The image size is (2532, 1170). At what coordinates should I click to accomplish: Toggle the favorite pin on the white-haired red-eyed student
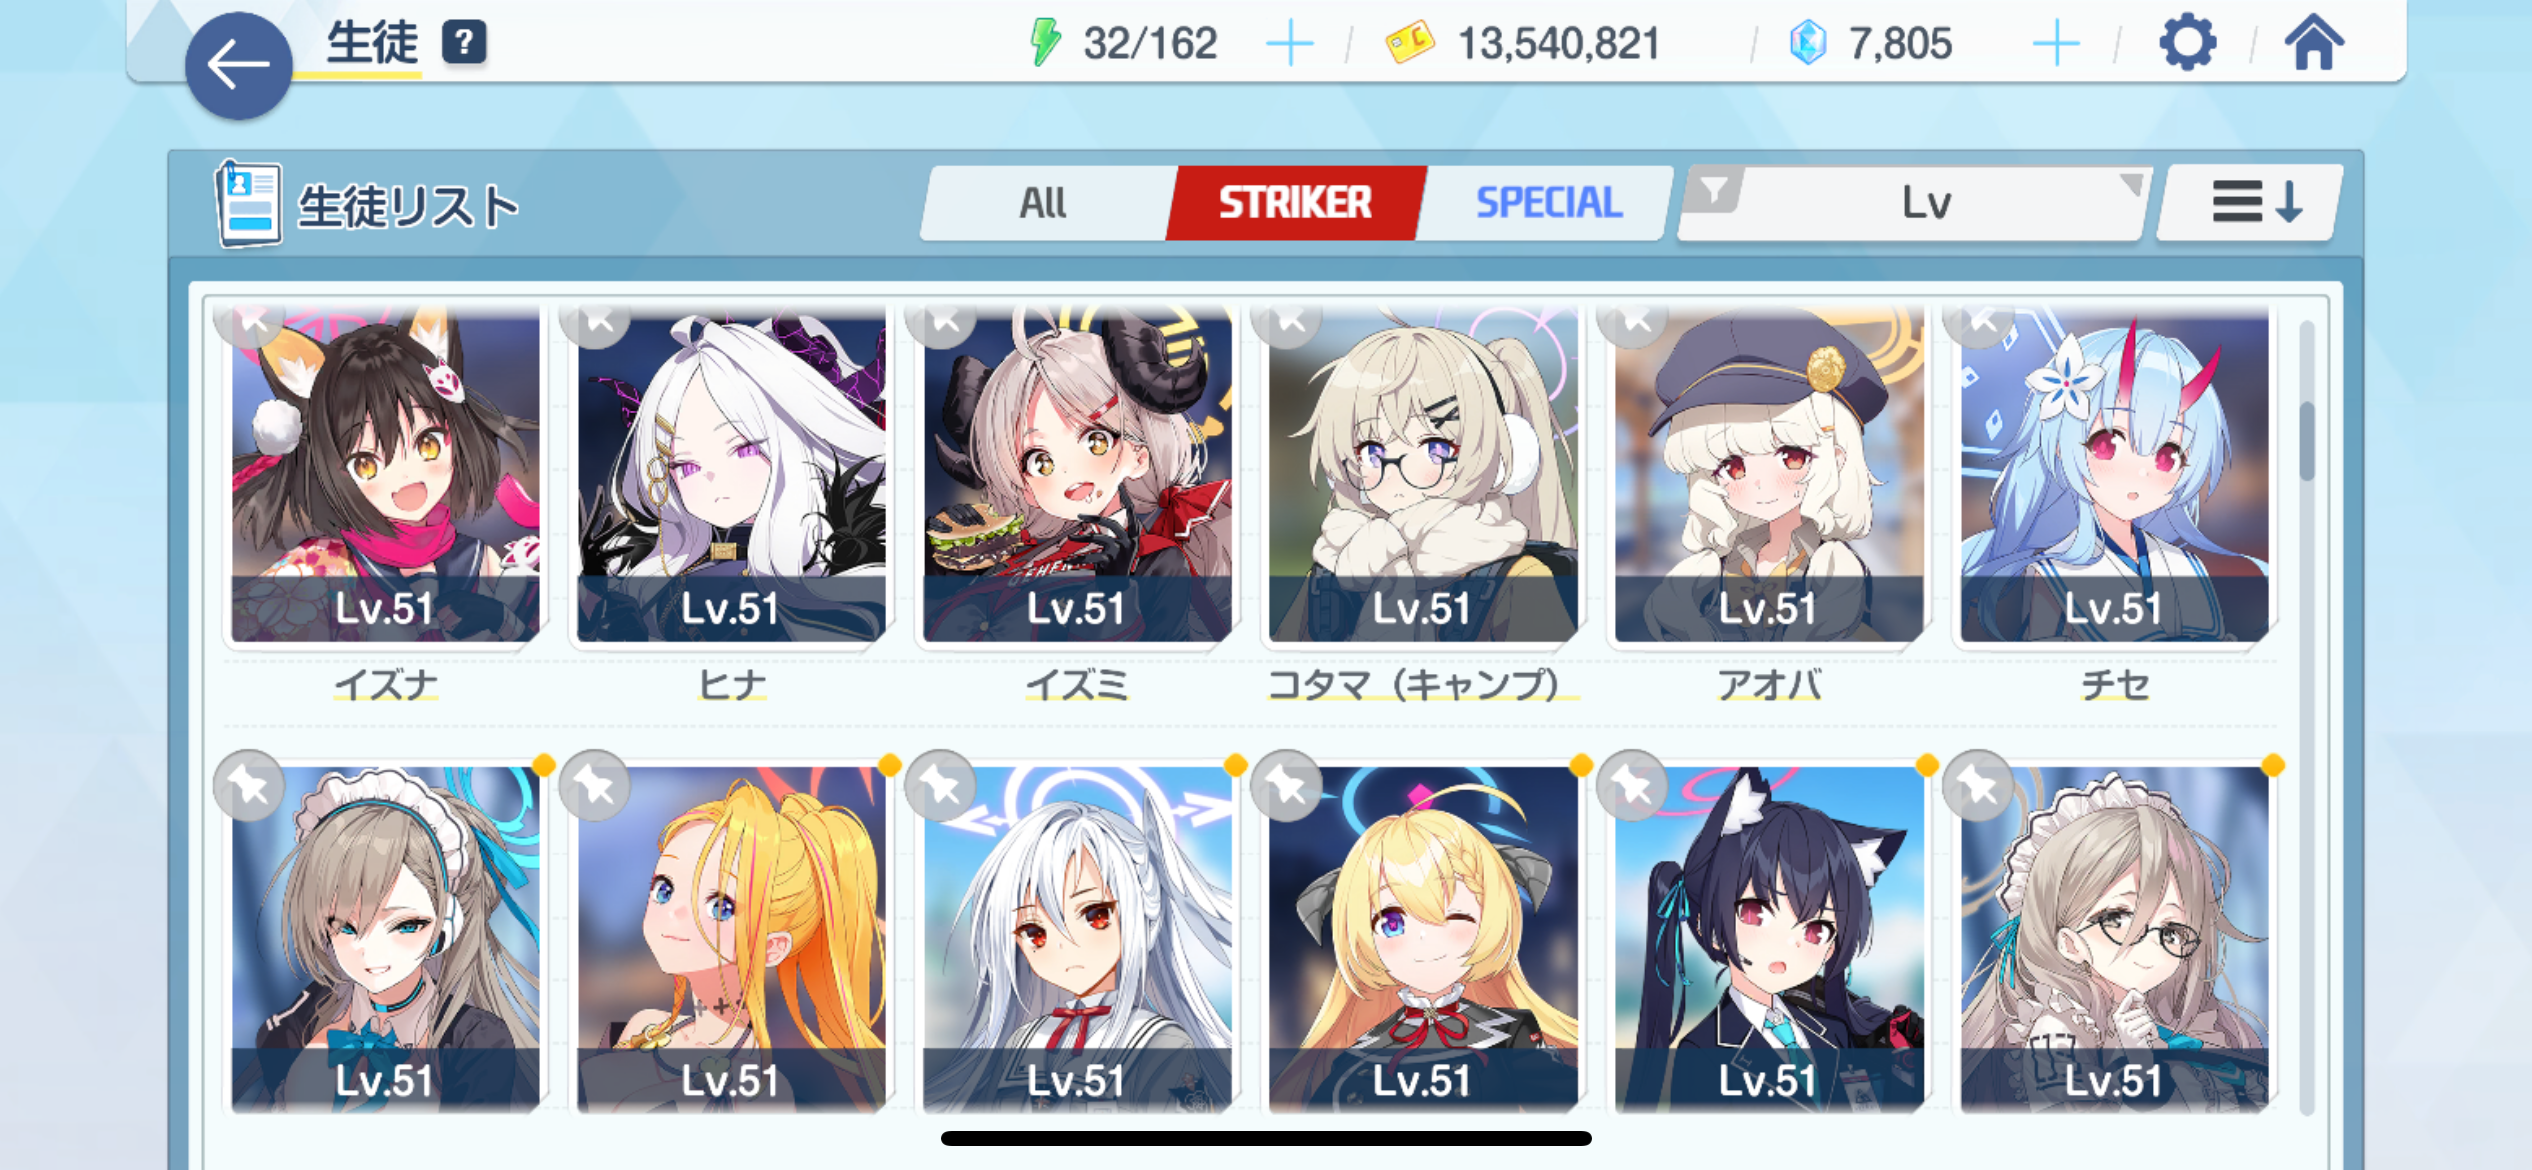point(940,786)
